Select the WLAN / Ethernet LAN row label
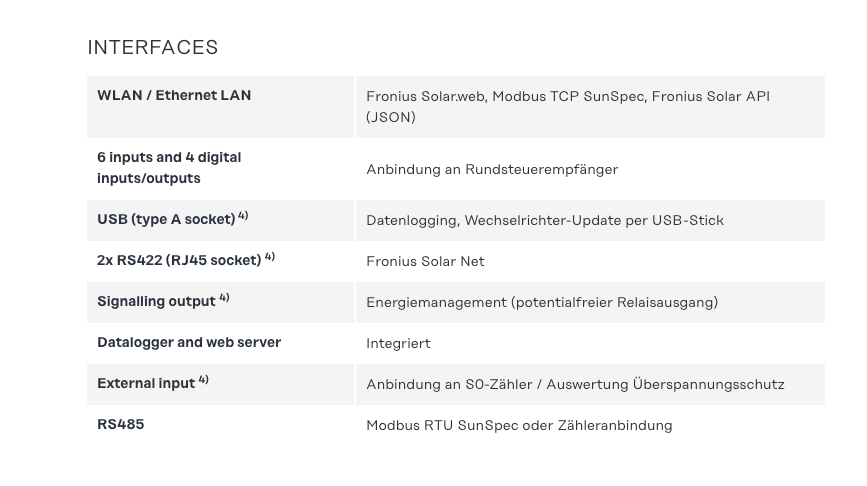The height and width of the screenshot is (486, 867). pos(174,95)
